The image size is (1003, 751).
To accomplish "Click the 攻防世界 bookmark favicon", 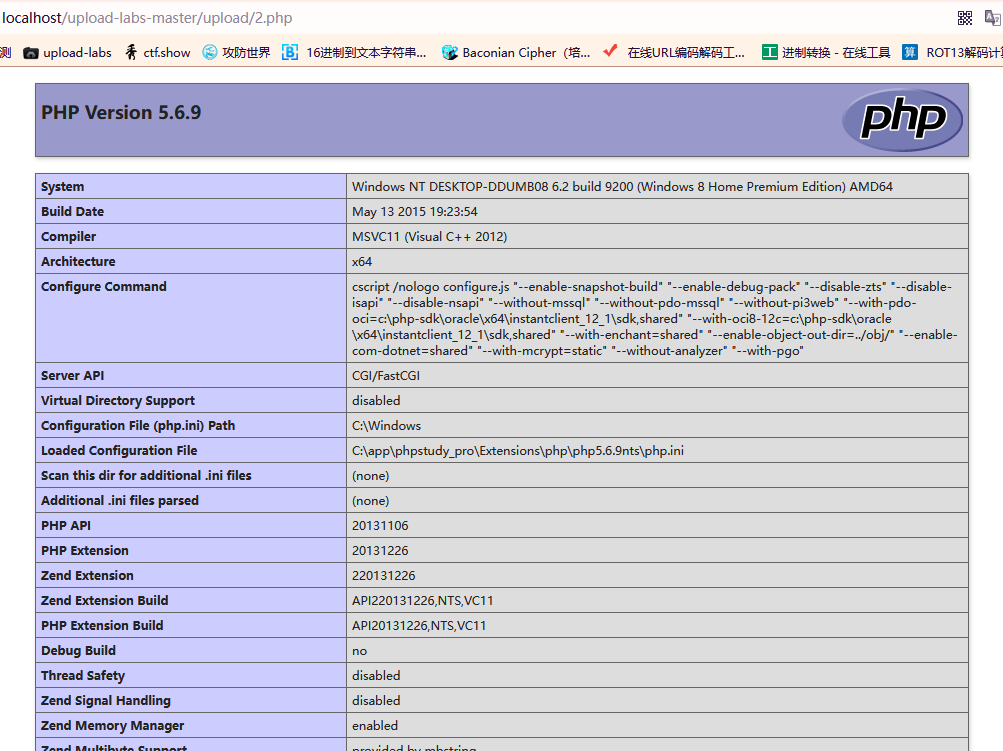I will 210,52.
